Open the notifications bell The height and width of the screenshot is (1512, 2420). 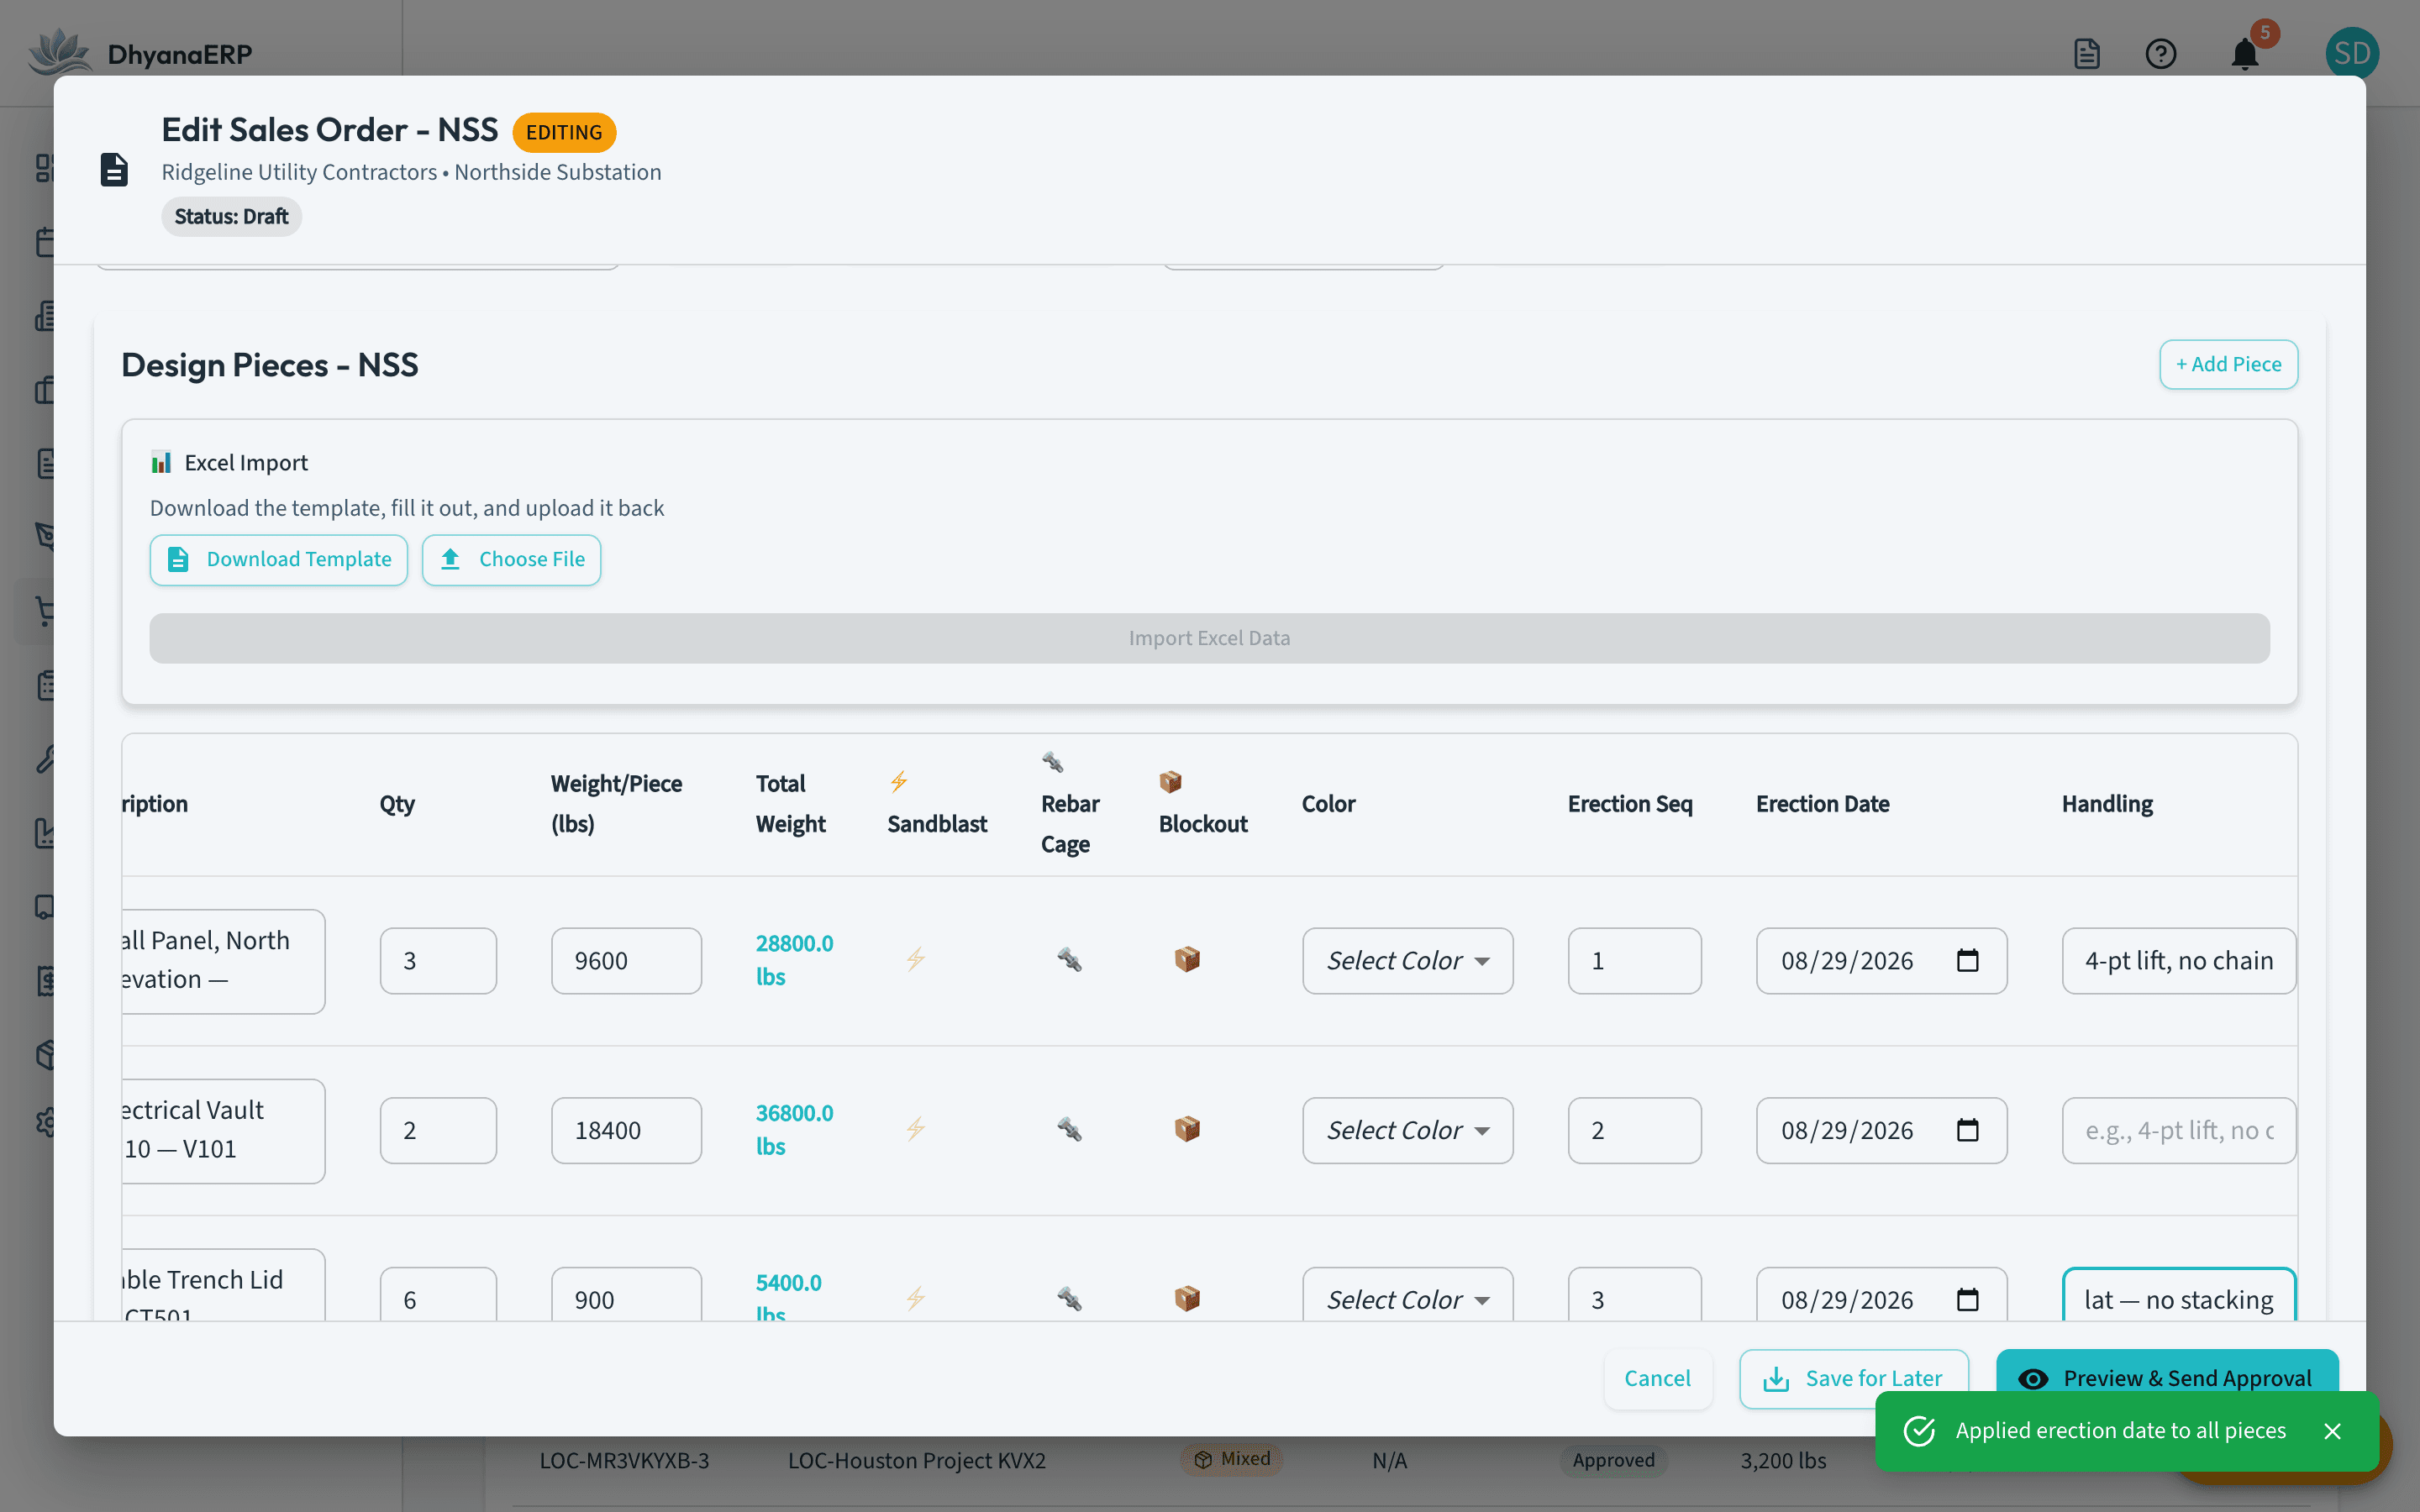[x=2245, y=53]
